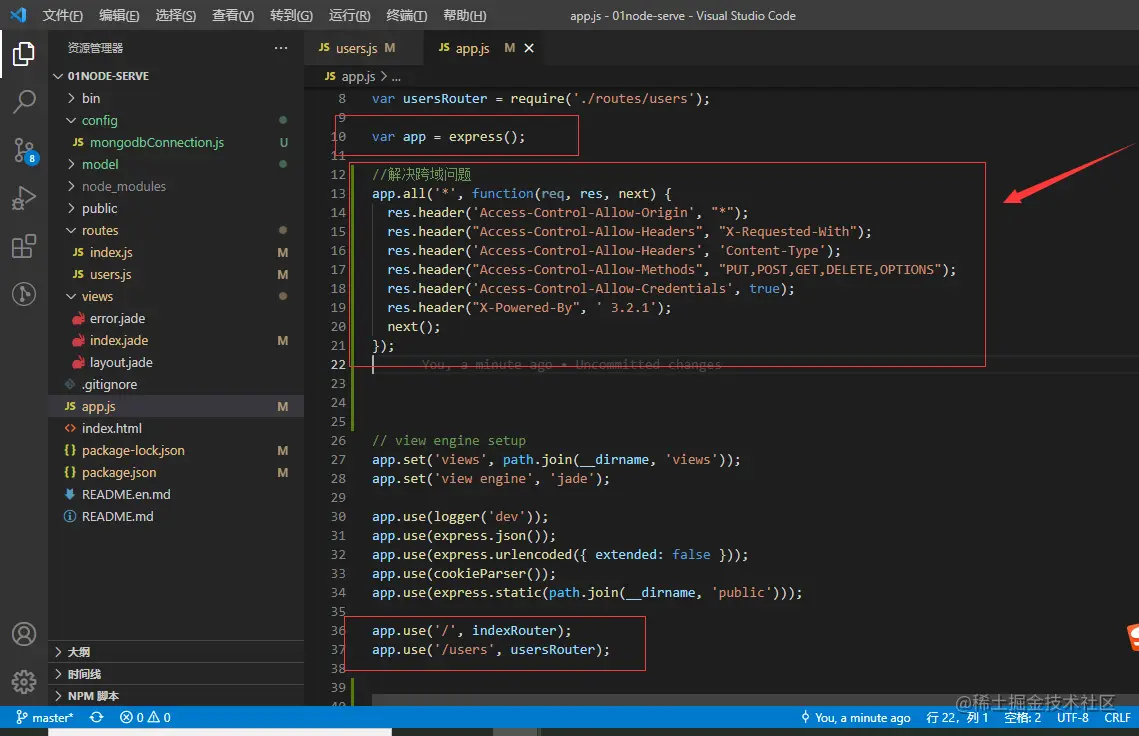1139x736 pixels.
Task: Open the Manage gear icon
Action: (x=23, y=682)
